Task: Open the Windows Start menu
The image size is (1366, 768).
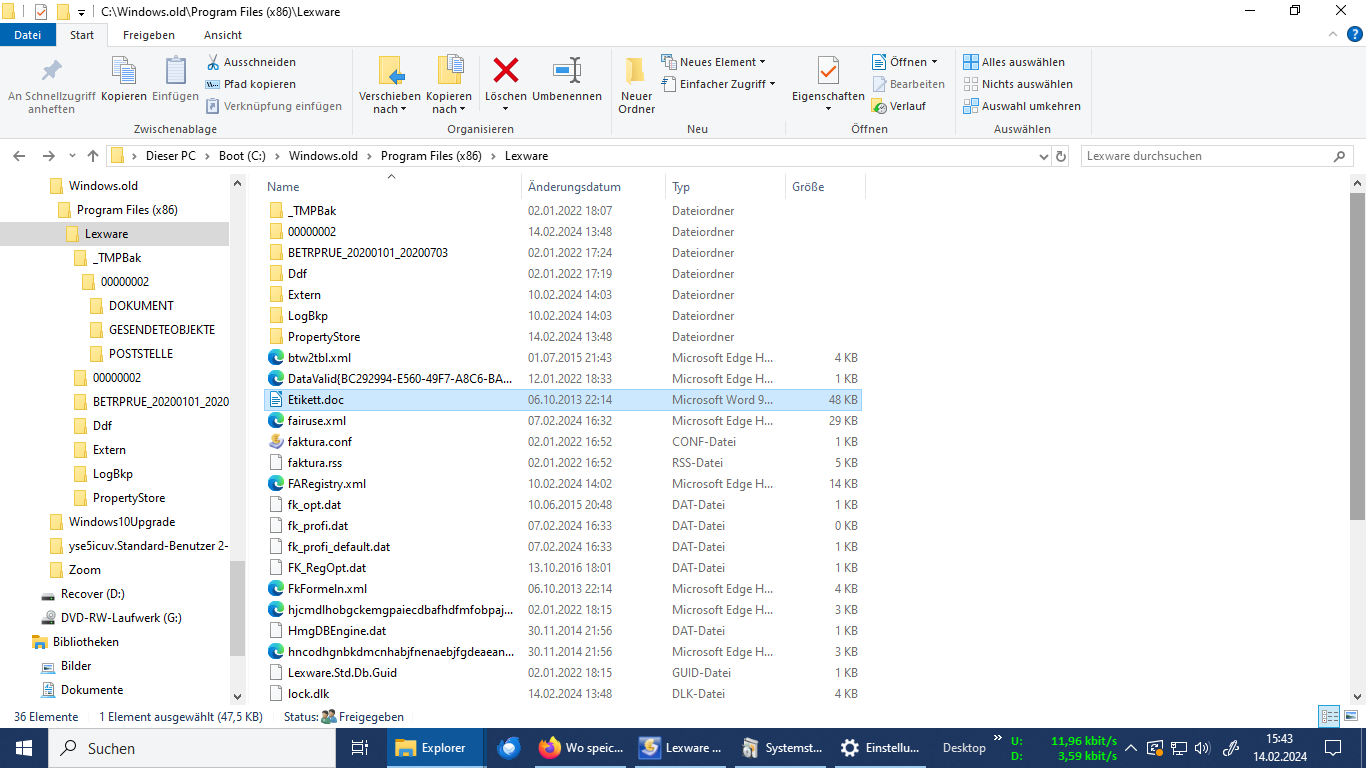Action: click(x=24, y=748)
